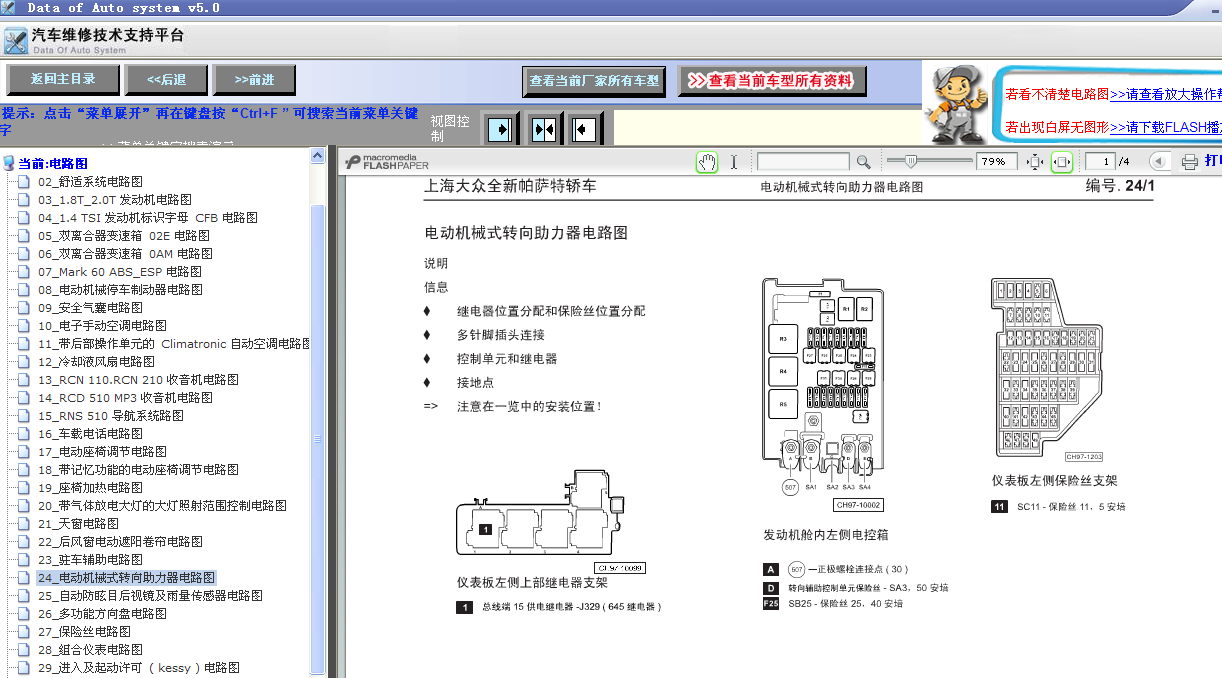The height and width of the screenshot is (678, 1222).
Task: Open 22_后风窗电动遮阳卷帘电路图
Action: [x=120, y=541]
